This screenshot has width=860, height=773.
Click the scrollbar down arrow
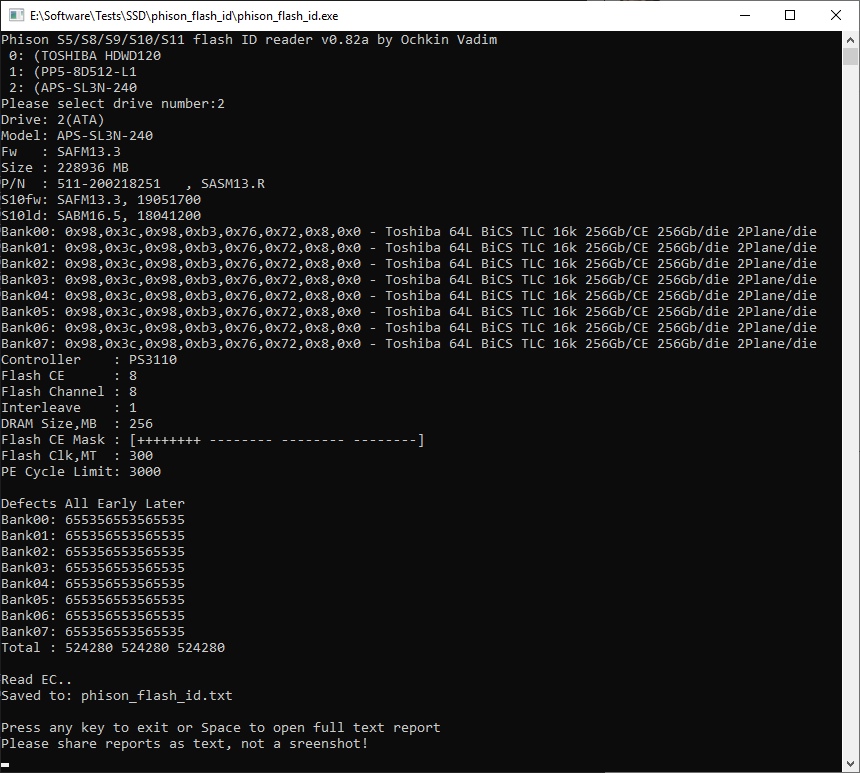pyautogui.click(x=850, y=763)
